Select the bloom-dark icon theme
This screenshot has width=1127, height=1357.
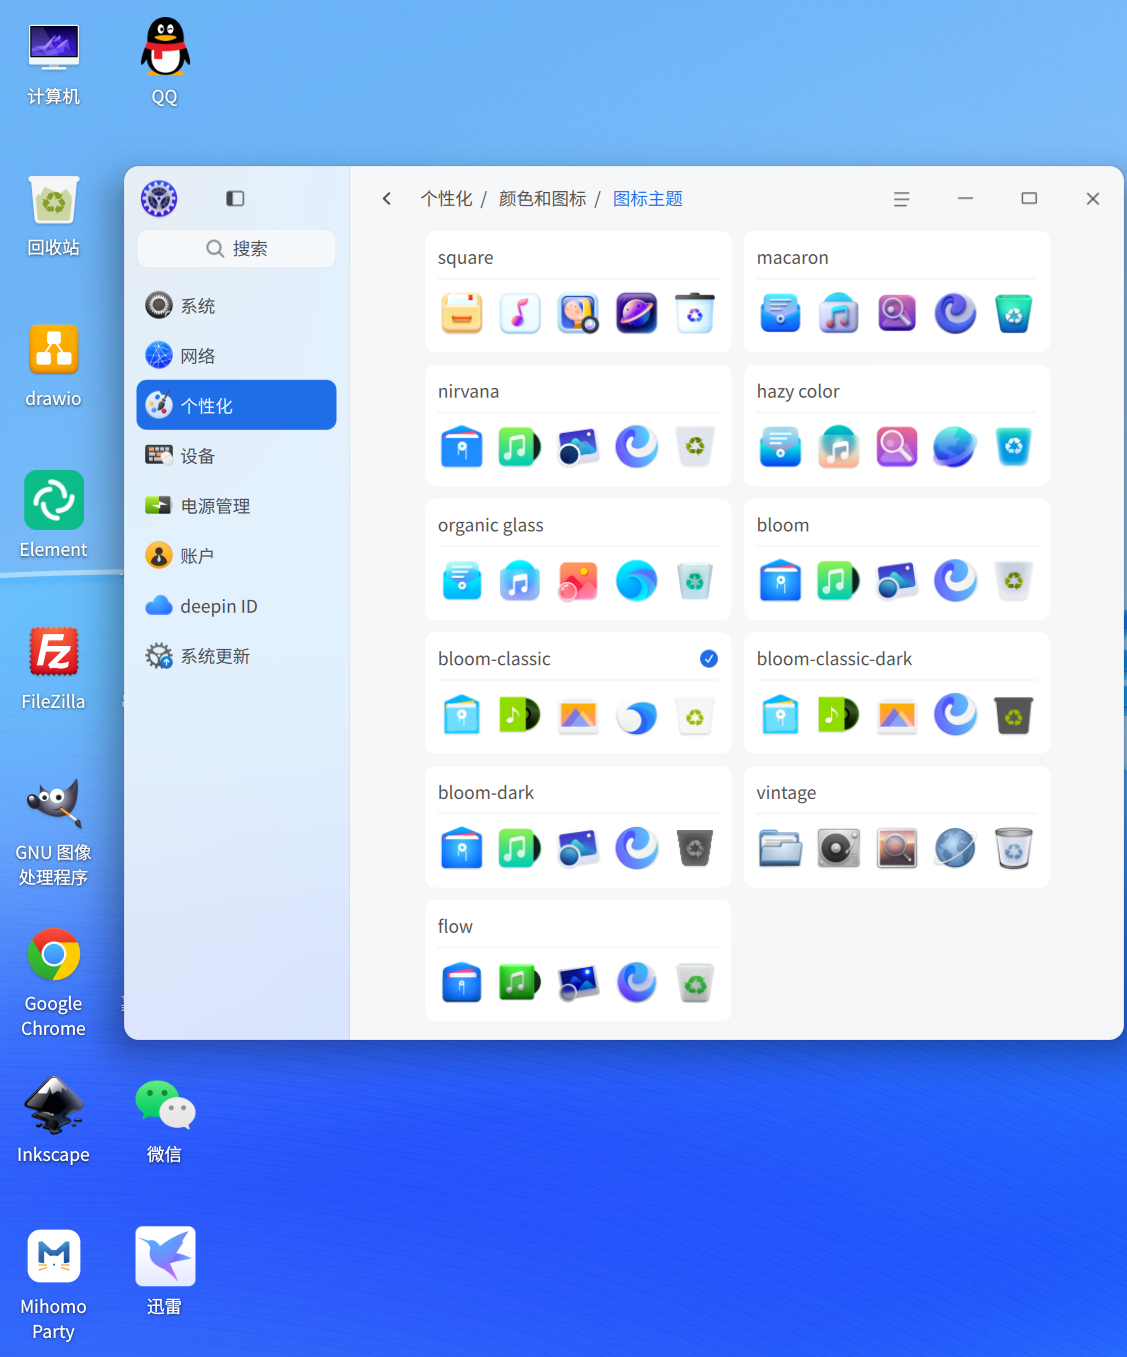(578, 827)
